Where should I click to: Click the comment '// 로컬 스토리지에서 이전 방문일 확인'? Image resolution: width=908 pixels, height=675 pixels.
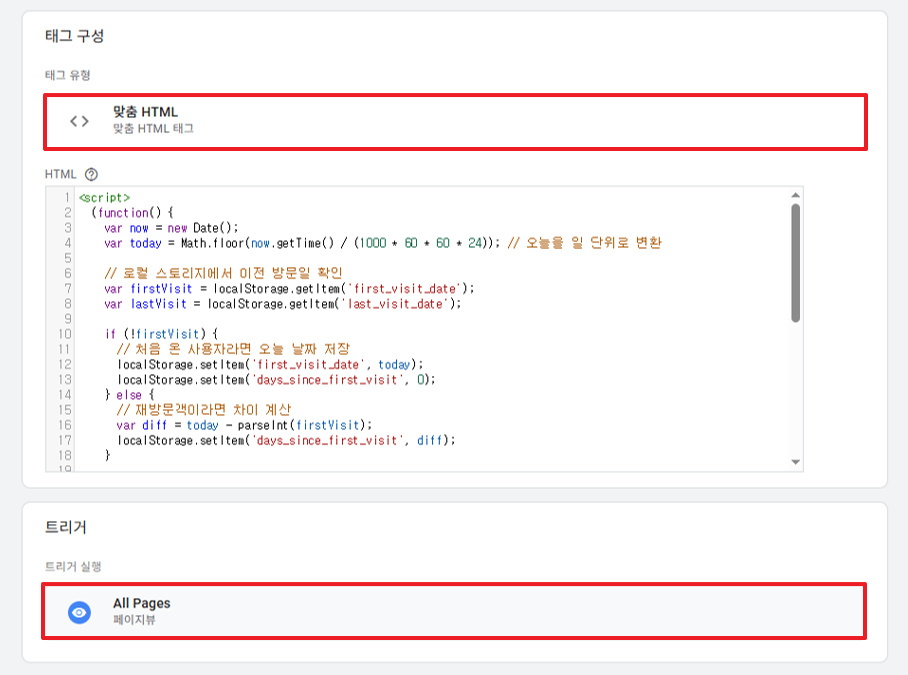coord(224,273)
